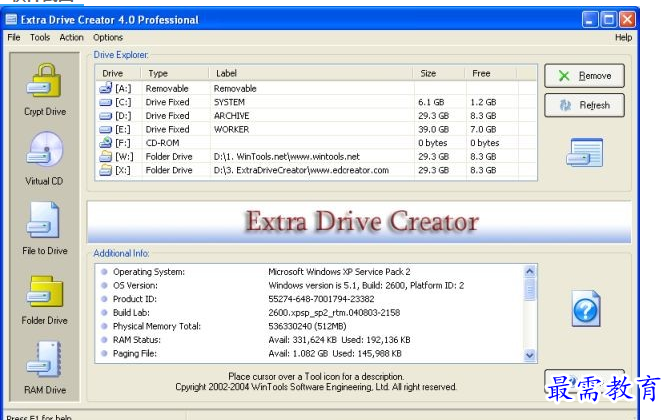
Task: Select the OS Version info row
Action: click(x=310, y=286)
